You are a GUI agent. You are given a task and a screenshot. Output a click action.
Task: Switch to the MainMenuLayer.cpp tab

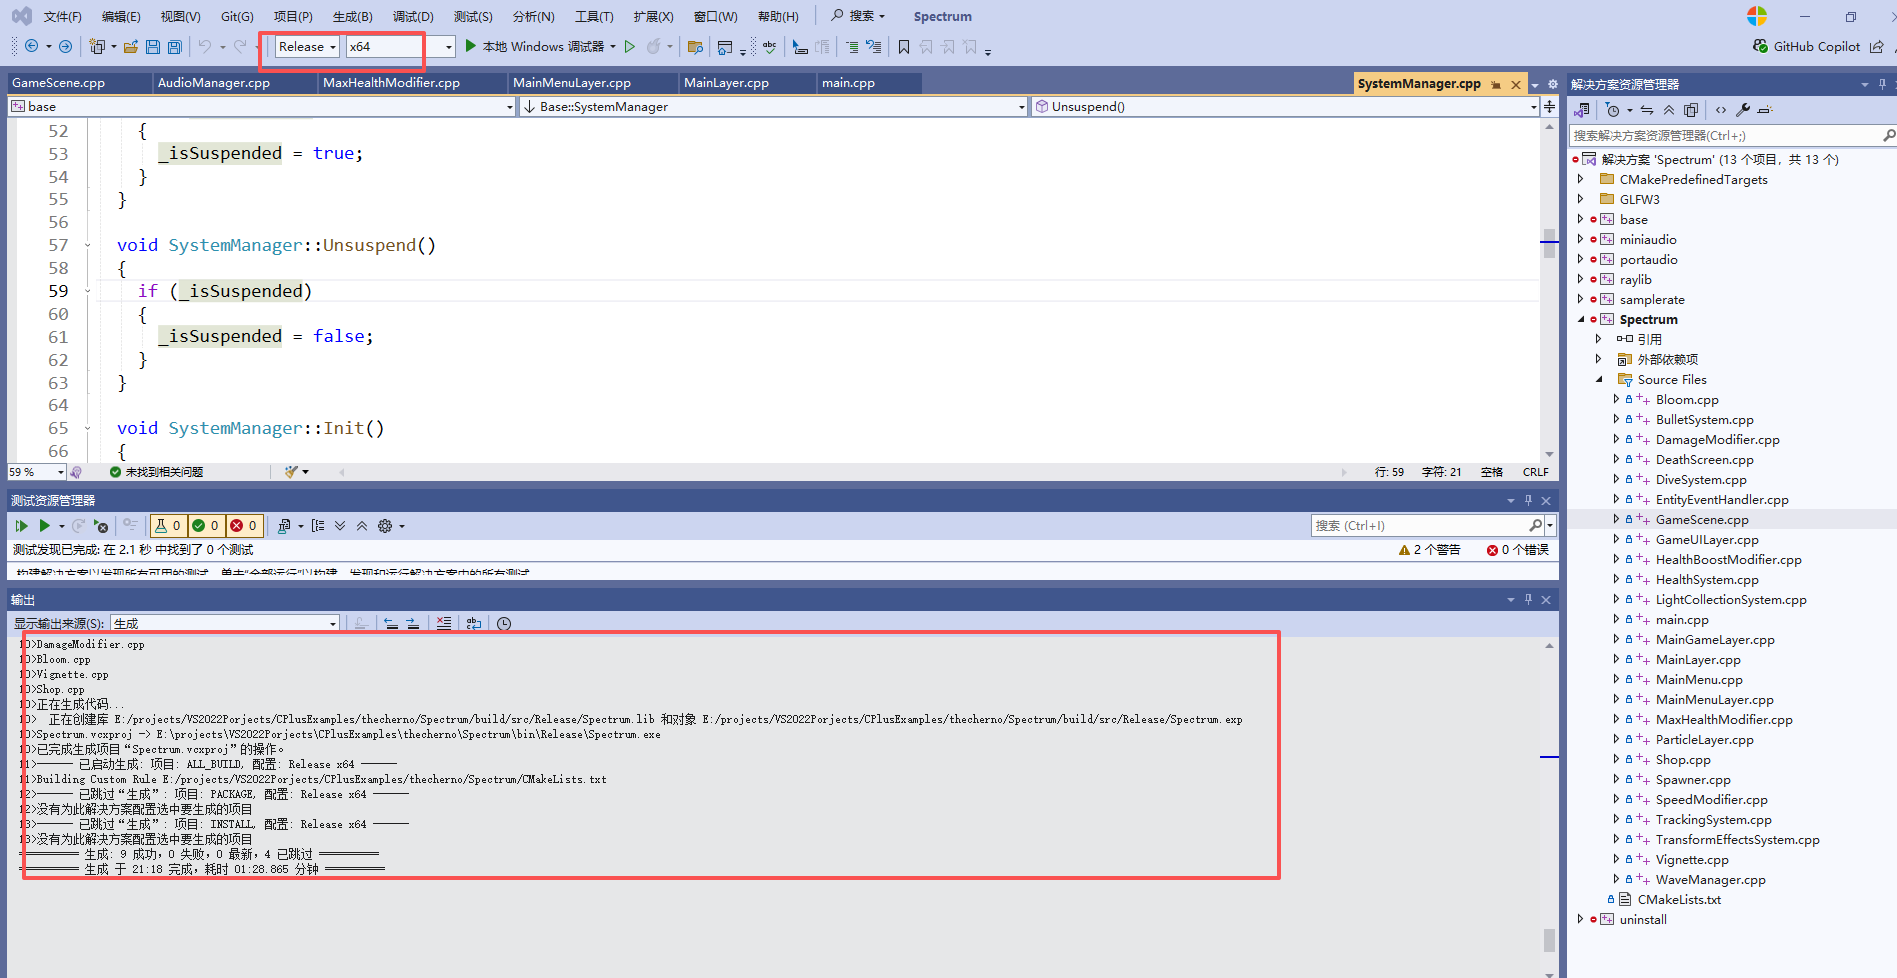[x=572, y=83]
